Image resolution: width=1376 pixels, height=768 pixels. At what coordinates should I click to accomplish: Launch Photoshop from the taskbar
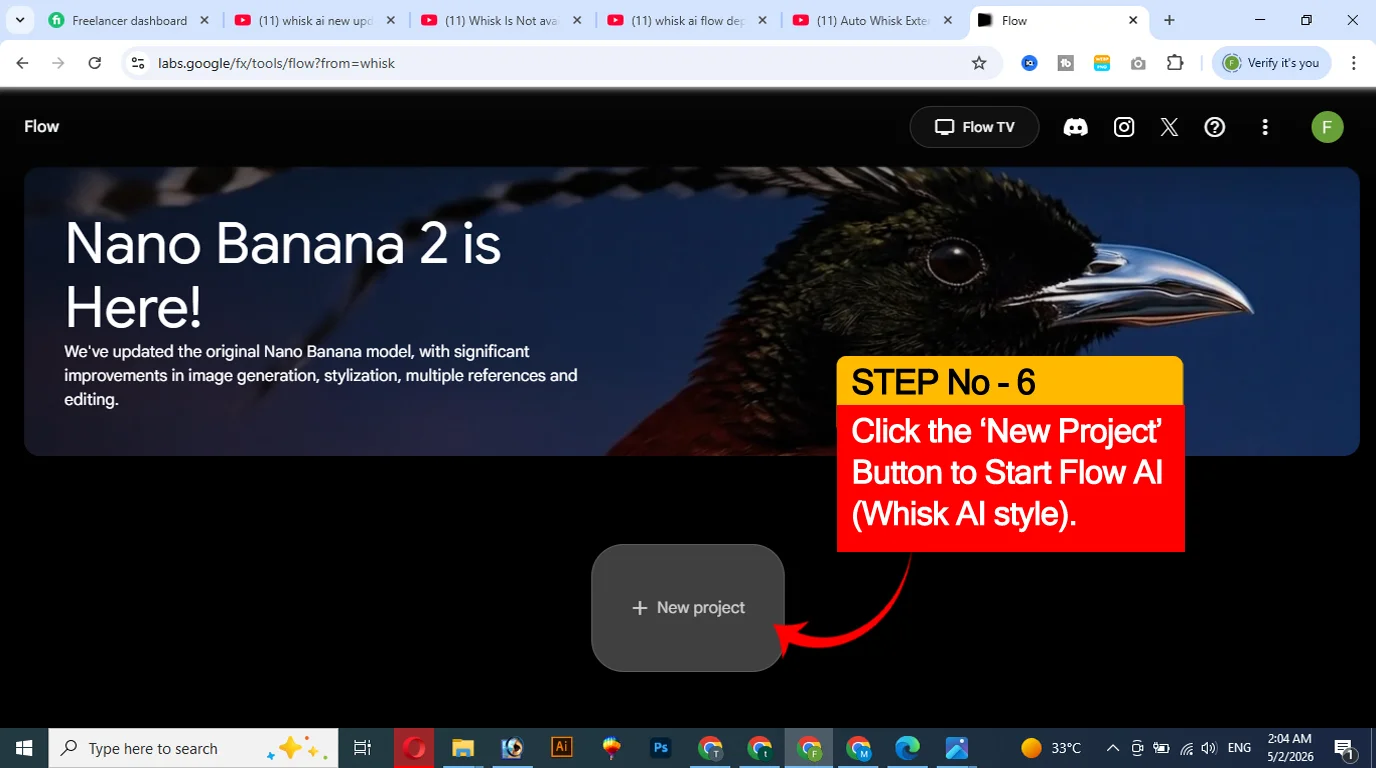pyautogui.click(x=660, y=747)
